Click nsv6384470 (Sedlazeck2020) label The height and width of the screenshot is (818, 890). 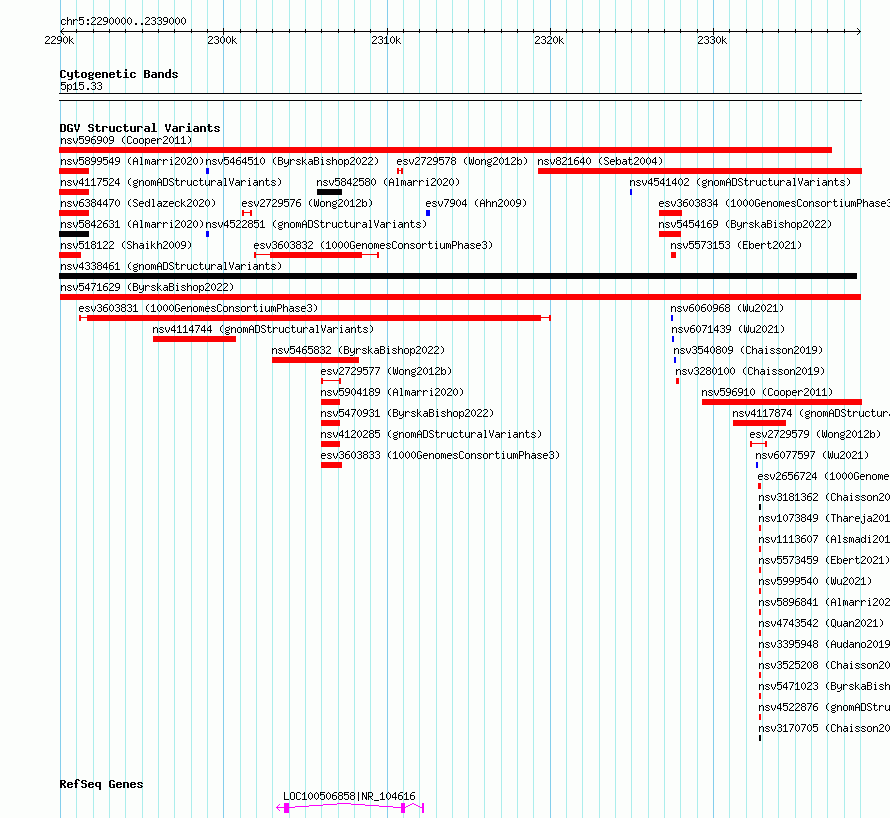(x=138, y=203)
